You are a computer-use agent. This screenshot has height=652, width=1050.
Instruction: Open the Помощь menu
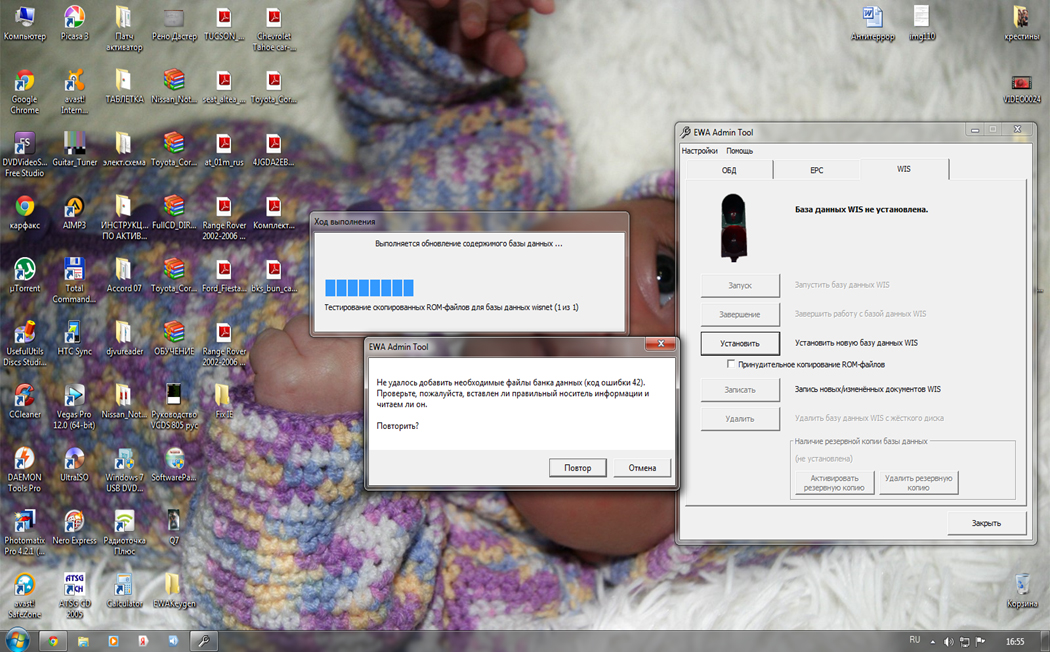coord(739,151)
